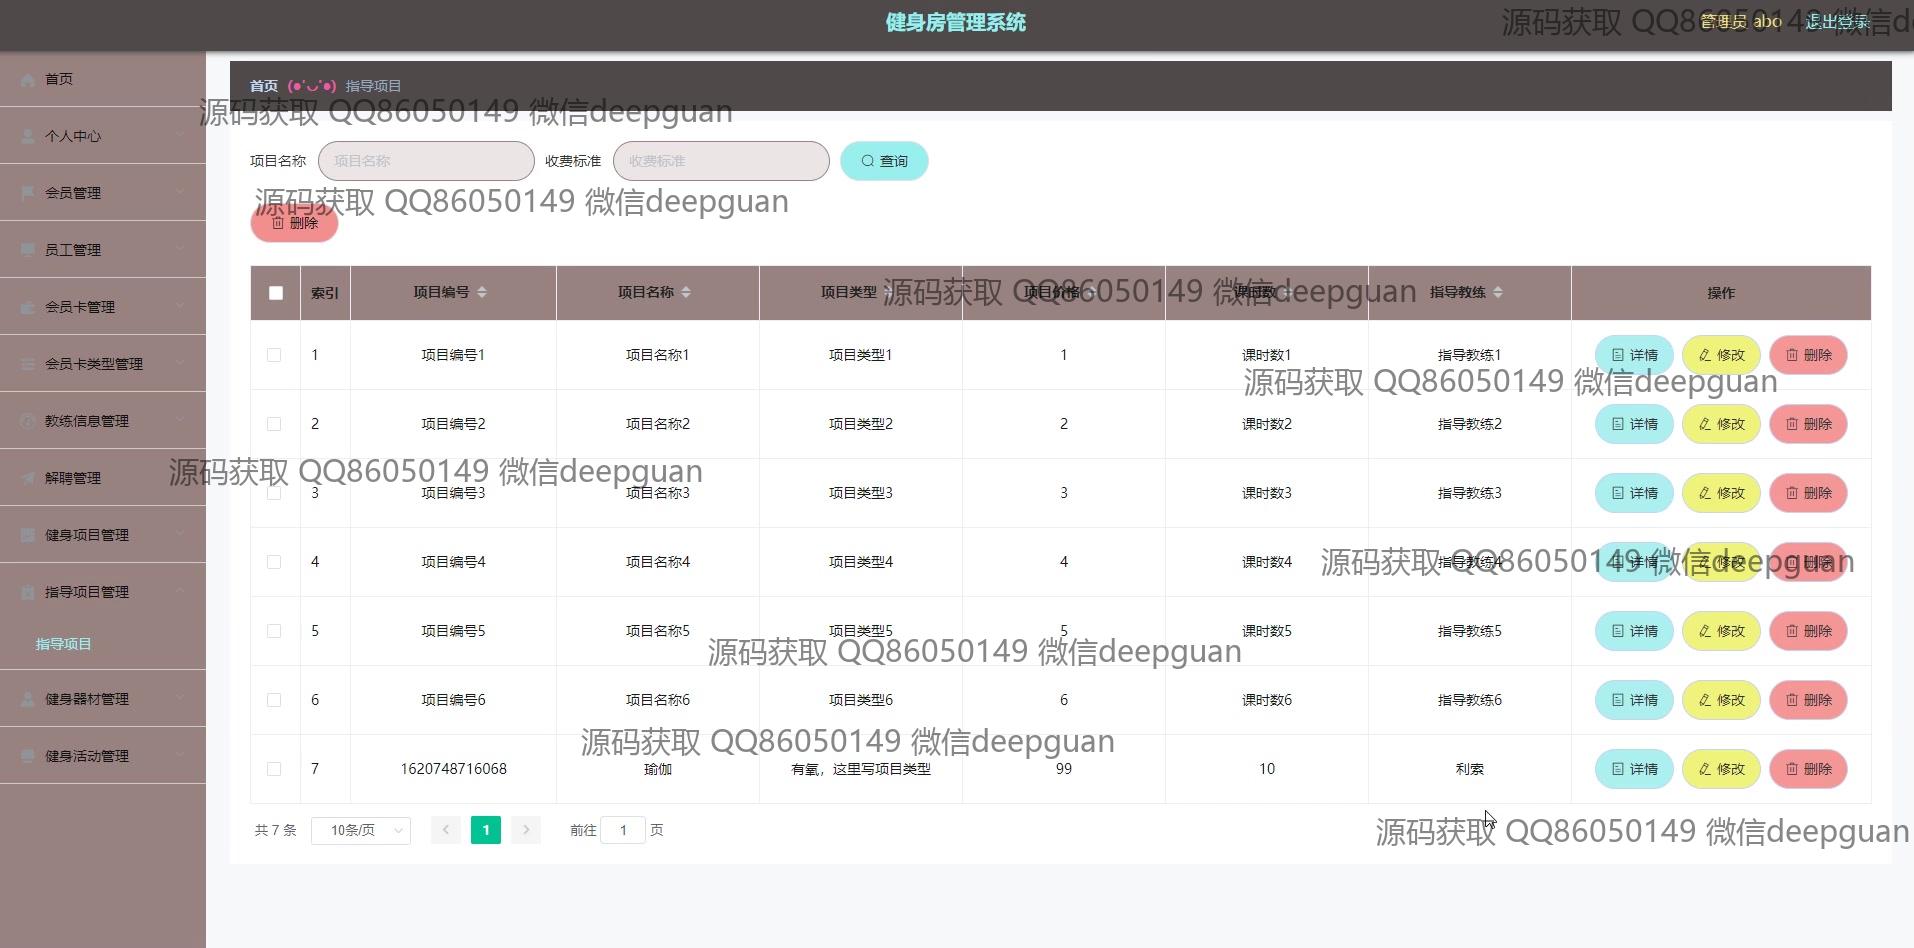Click the 查询 search button

click(x=884, y=161)
